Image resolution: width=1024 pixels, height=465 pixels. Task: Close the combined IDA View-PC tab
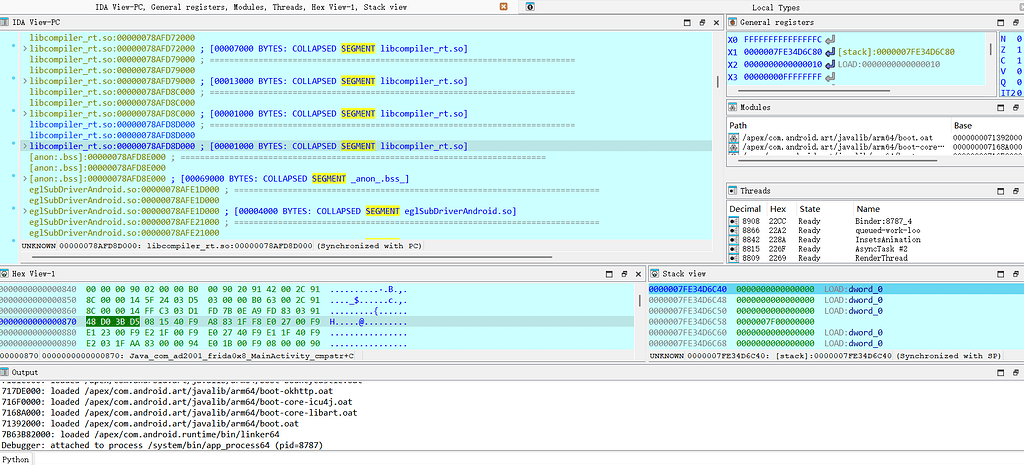click(504, 7)
